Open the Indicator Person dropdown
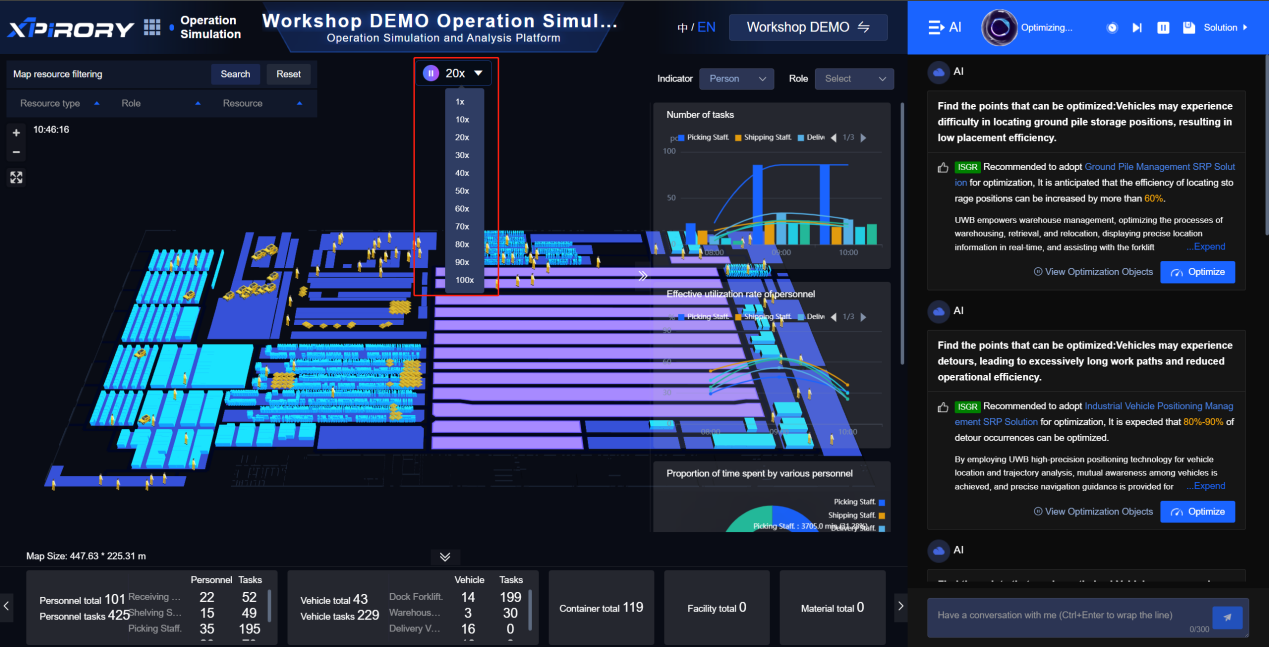1269x647 pixels. pyautogui.click(x=736, y=79)
